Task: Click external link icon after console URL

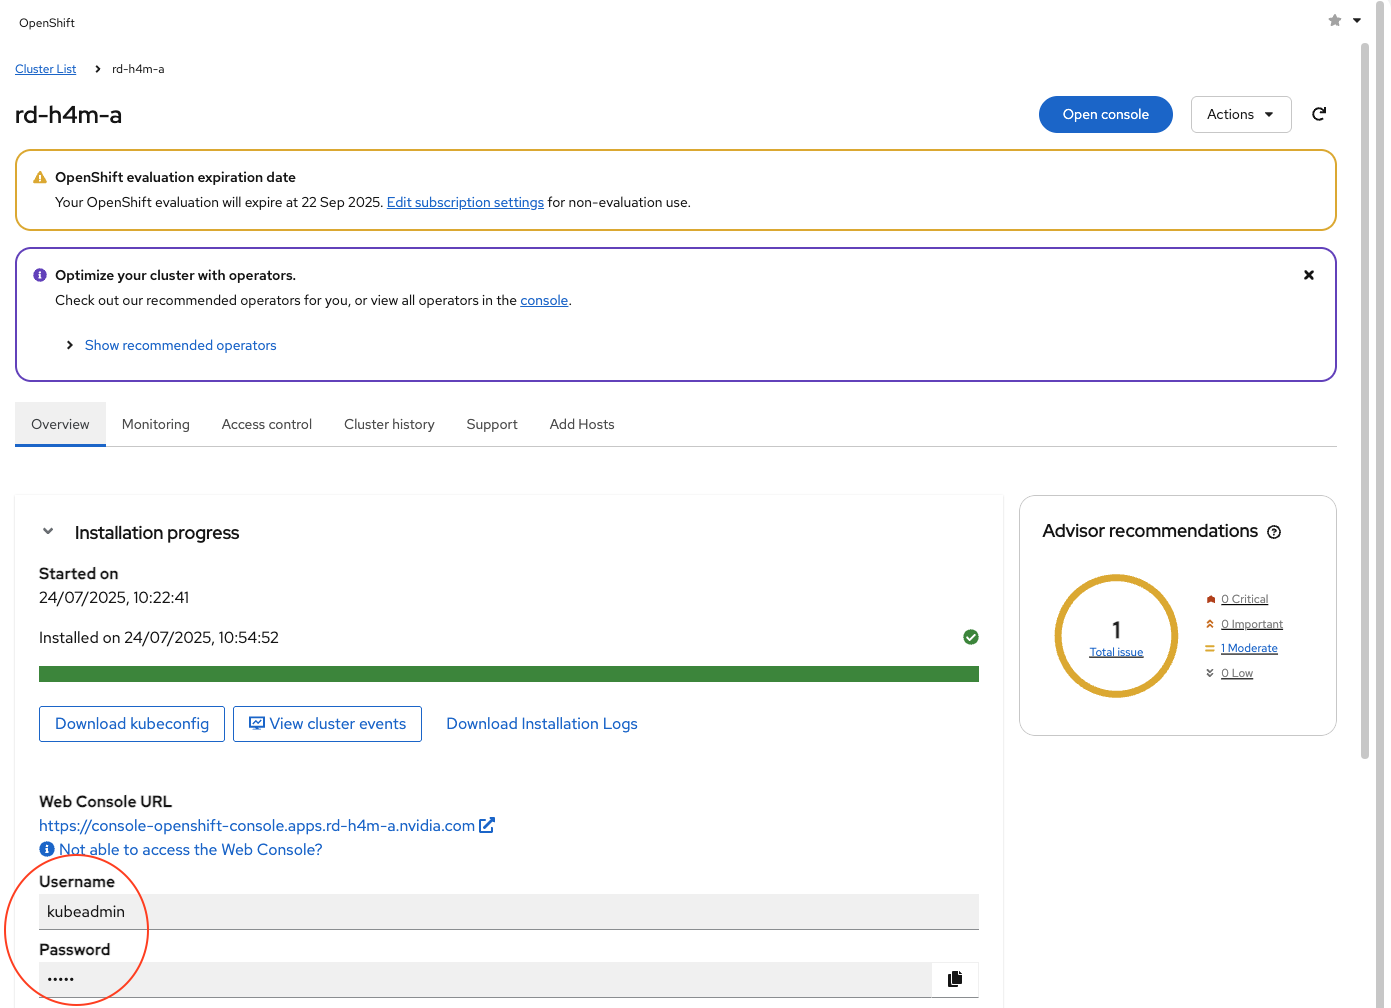Action: 487,826
